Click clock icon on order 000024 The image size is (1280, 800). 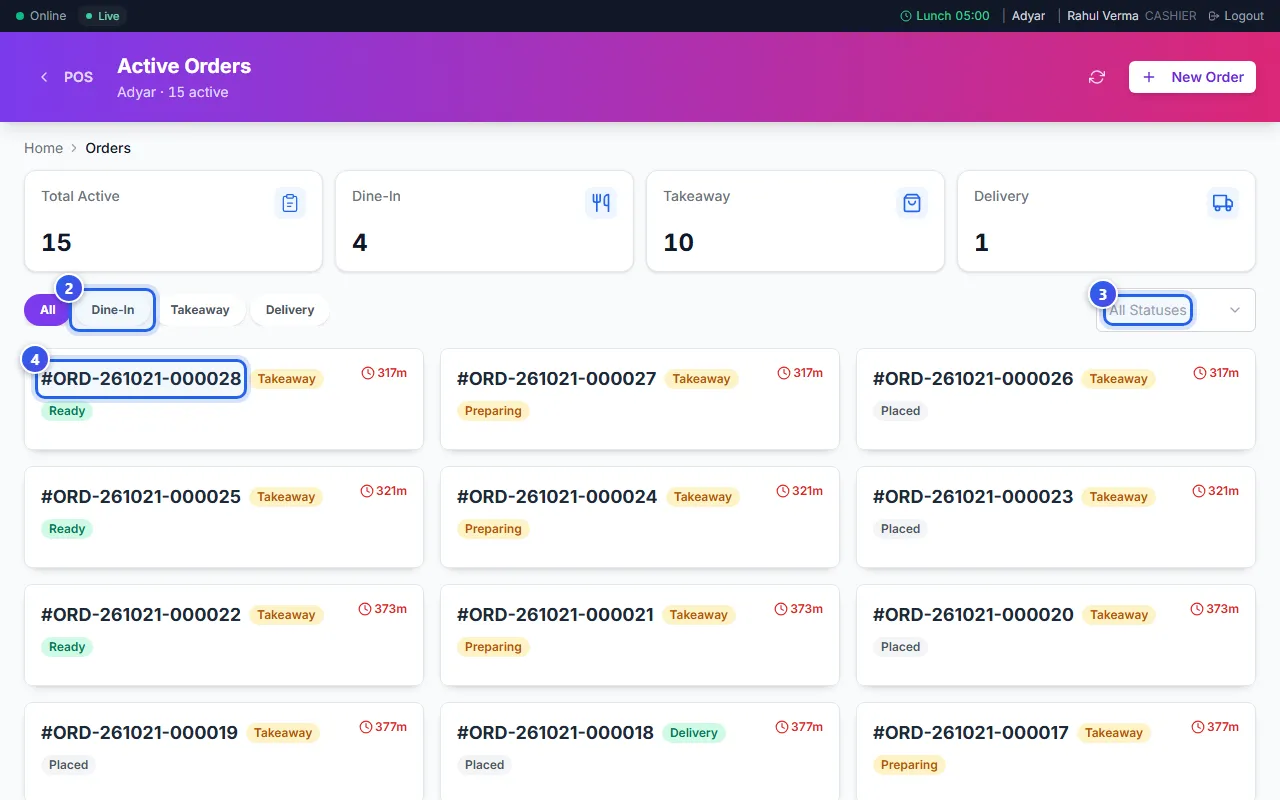coord(784,491)
